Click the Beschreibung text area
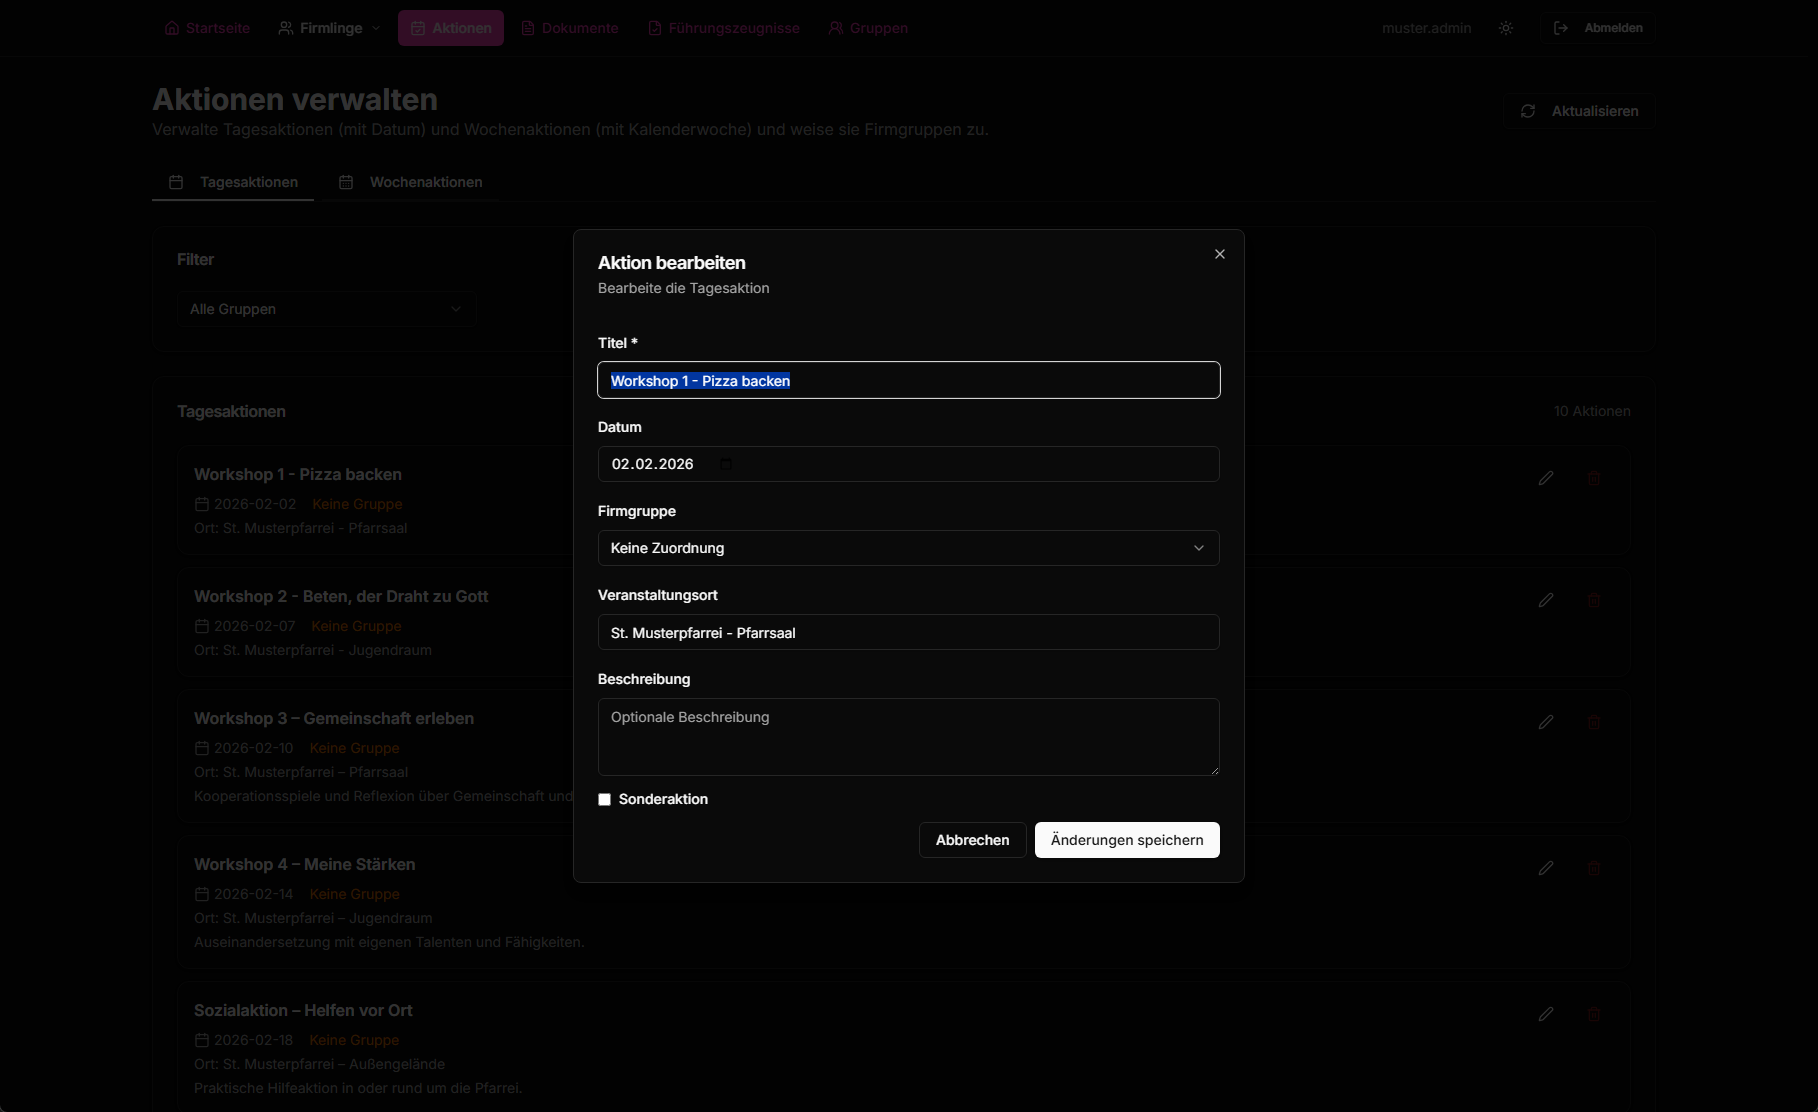The image size is (1818, 1112). (x=908, y=737)
